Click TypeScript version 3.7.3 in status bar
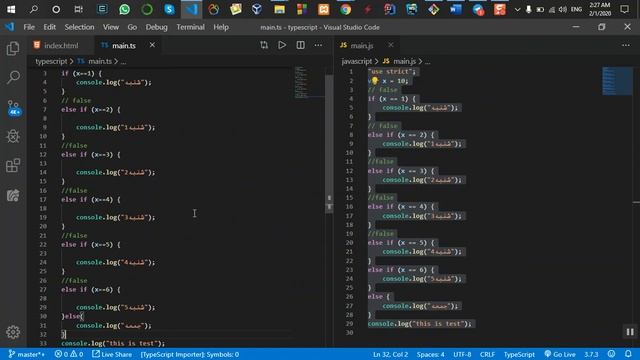 (x=591, y=354)
